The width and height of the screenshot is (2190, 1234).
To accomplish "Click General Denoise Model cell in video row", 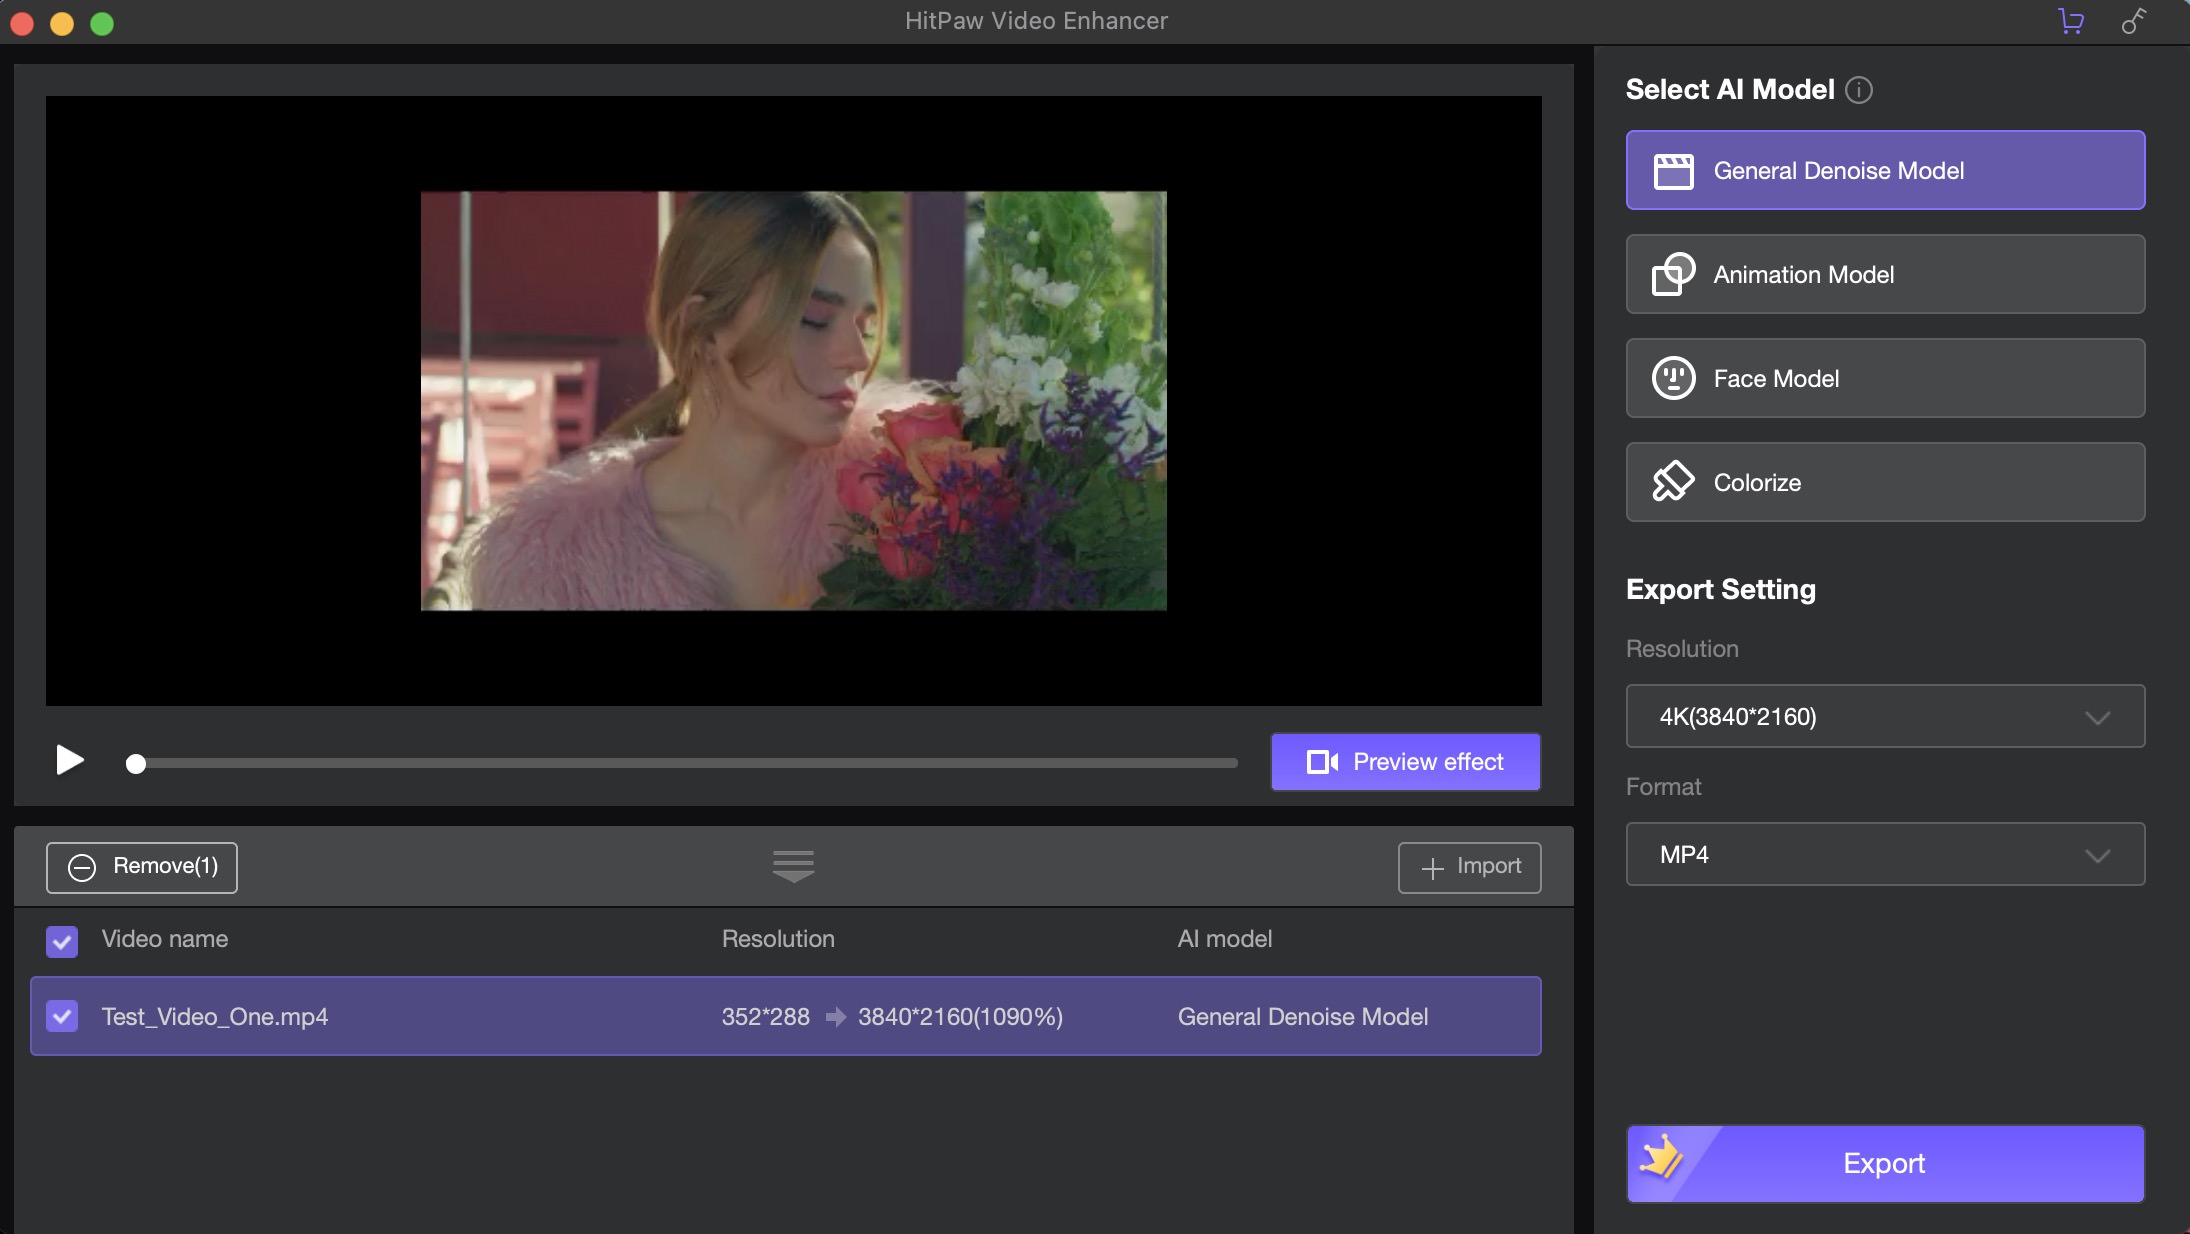I will (x=1303, y=1017).
